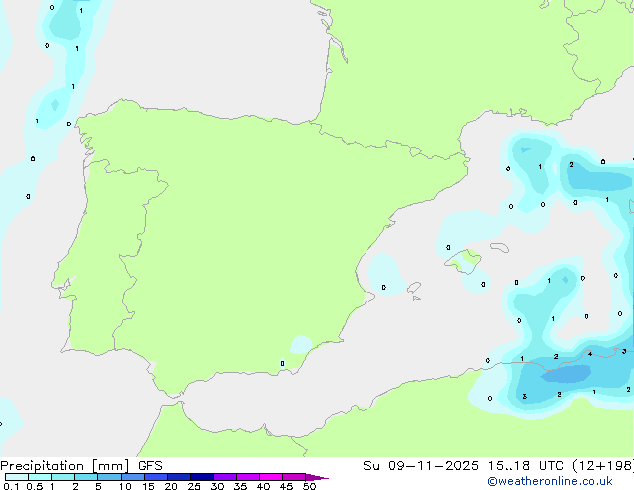Select the 'Su 09-11-2025 15..18 UTC' timestamp

point(463,466)
